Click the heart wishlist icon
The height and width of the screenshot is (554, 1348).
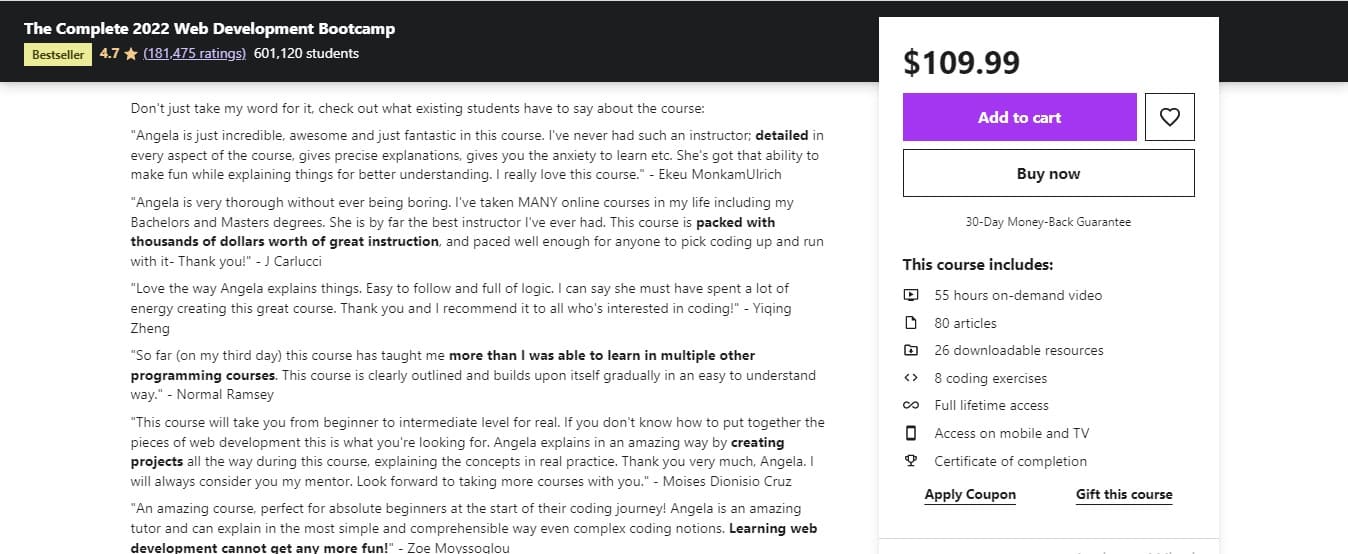(x=1169, y=117)
